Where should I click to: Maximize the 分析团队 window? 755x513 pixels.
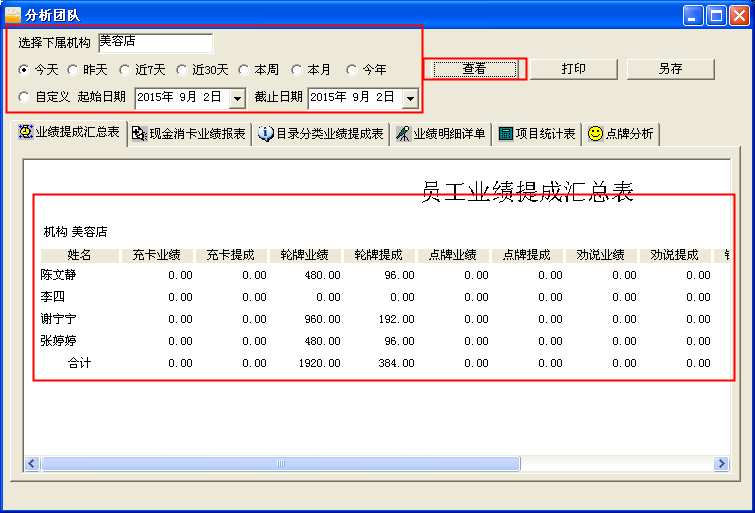(x=716, y=15)
